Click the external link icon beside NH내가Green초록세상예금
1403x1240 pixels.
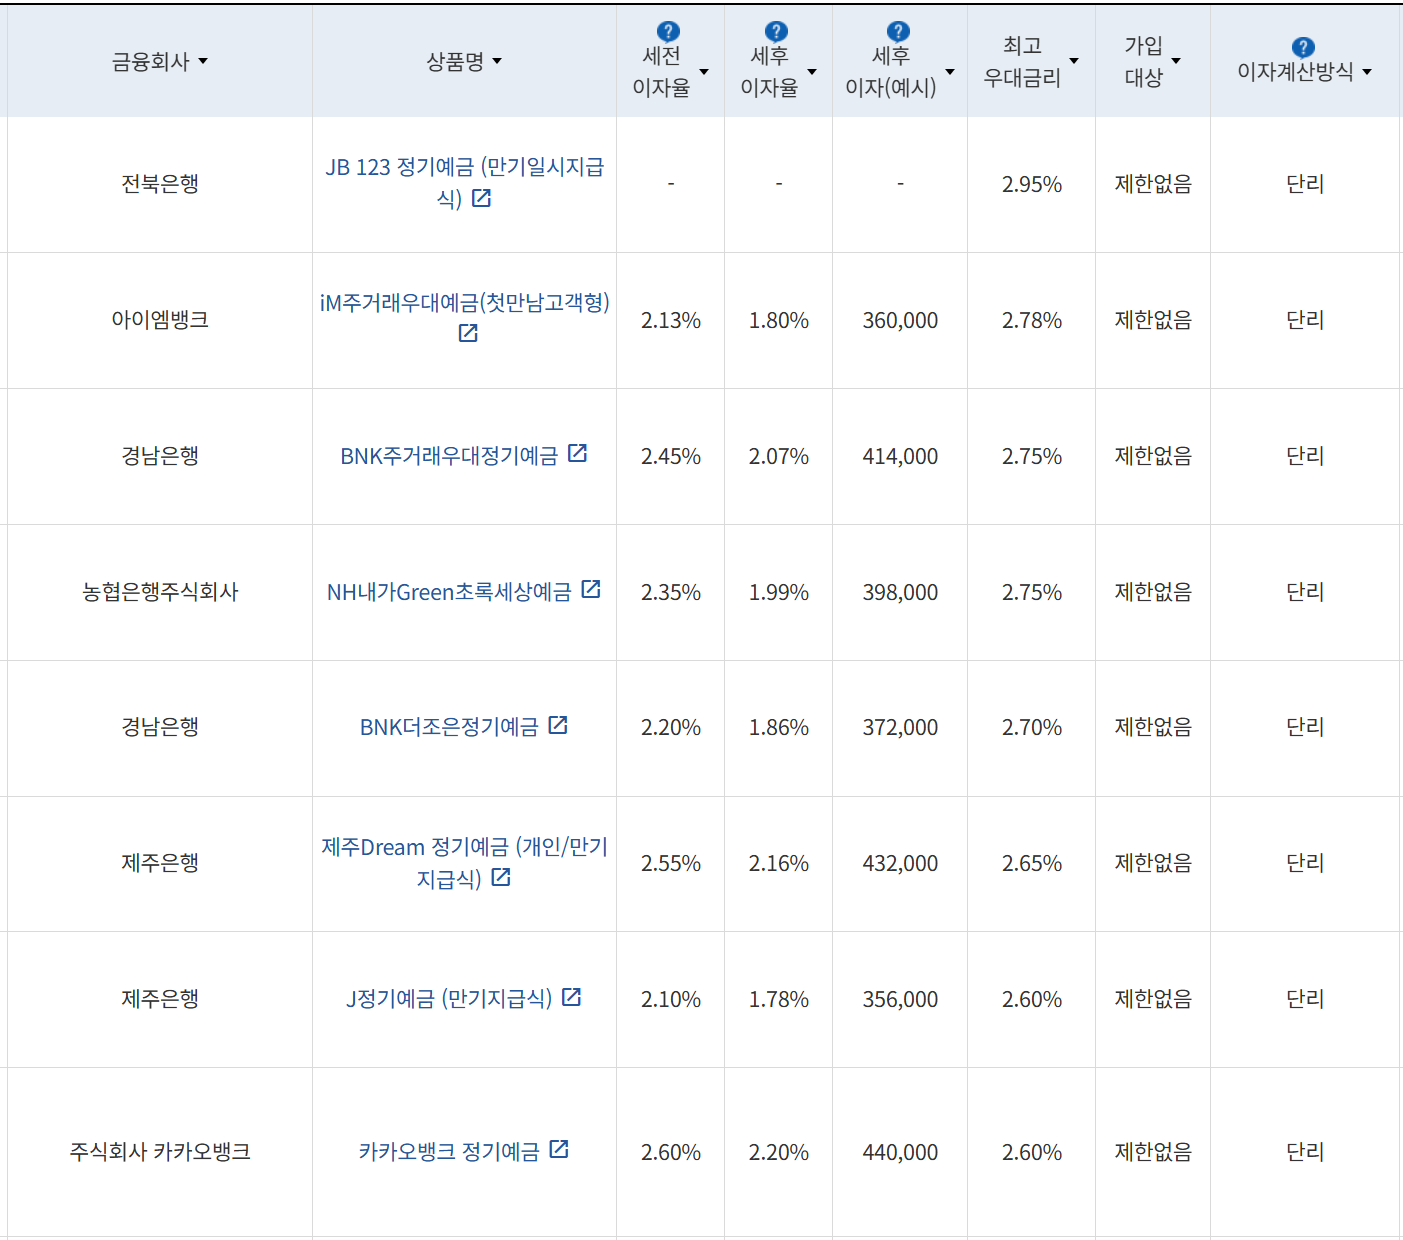click(x=594, y=590)
